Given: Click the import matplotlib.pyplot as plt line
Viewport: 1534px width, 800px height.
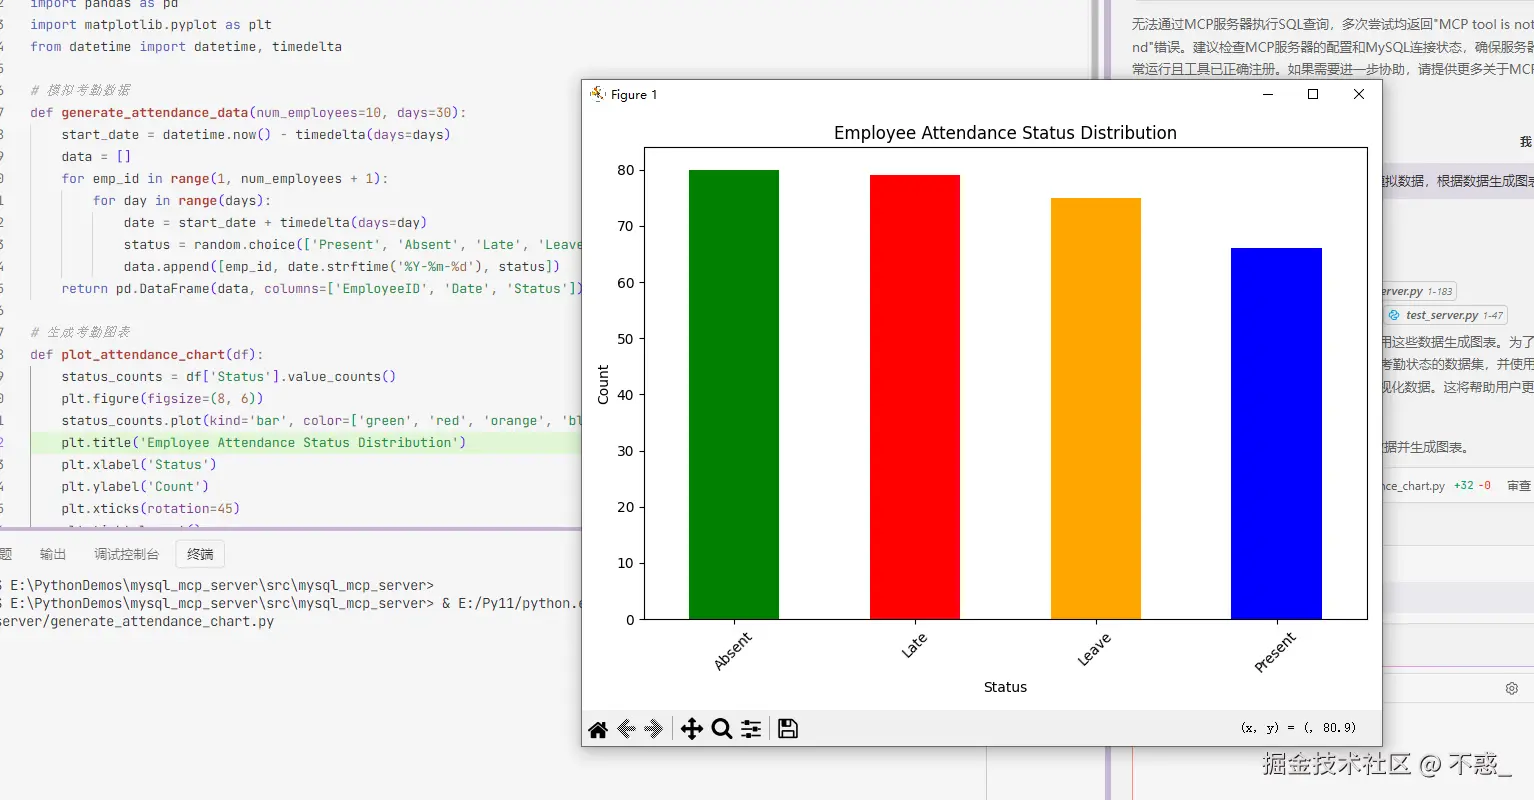Looking at the screenshot, I should pyautogui.click(x=151, y=25).
